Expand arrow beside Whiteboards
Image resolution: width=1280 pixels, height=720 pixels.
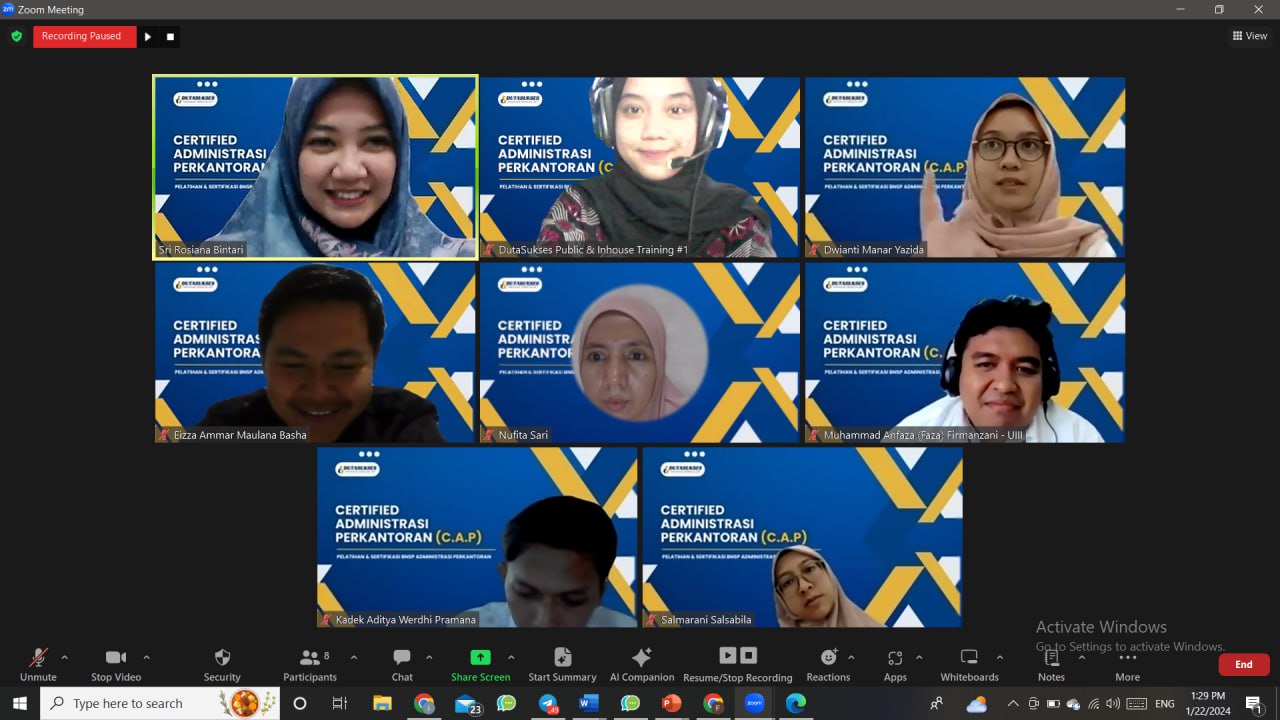(999, 658)
